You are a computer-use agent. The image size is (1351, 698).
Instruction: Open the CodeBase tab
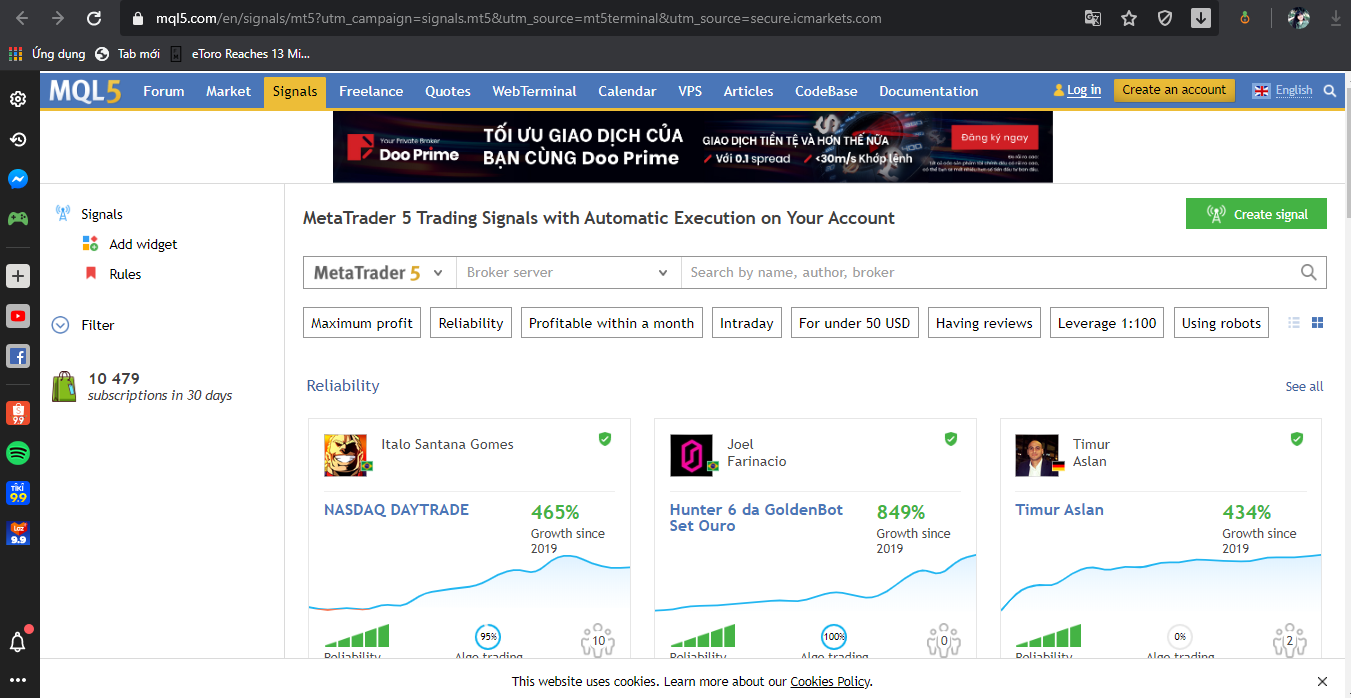point(826,91)
